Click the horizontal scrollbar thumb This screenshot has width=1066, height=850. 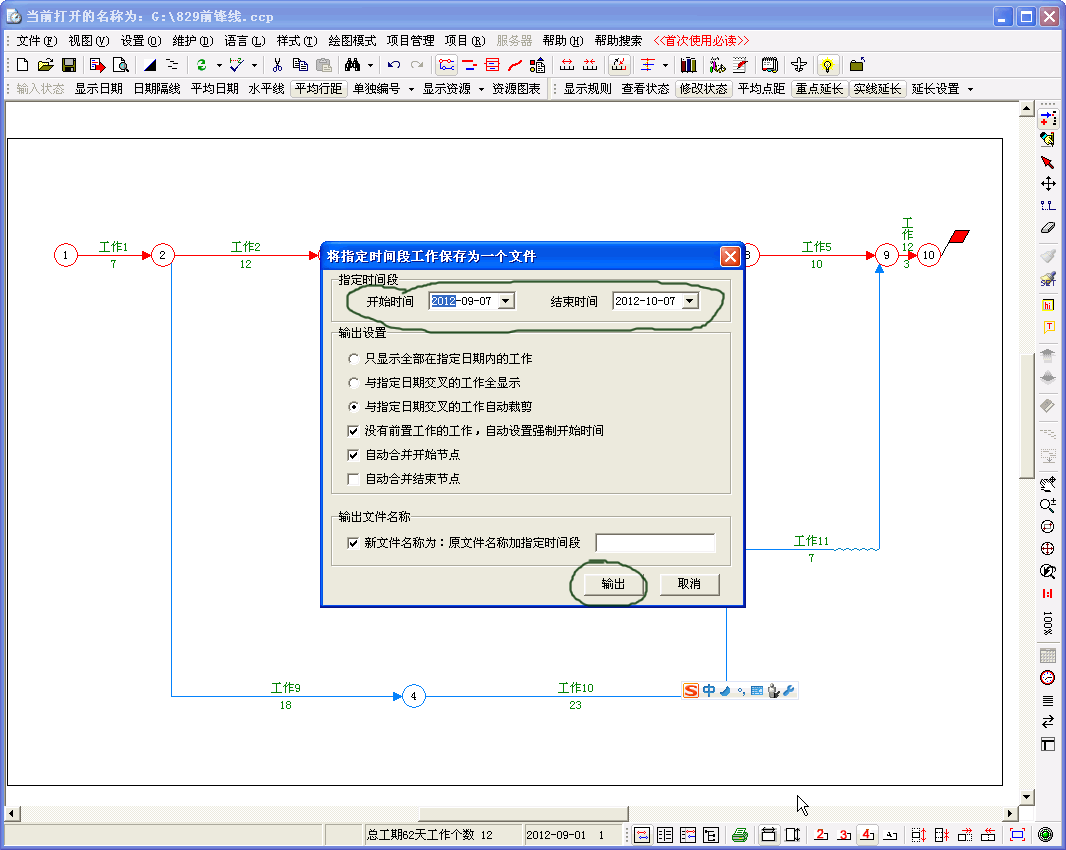tap(523, 813)
